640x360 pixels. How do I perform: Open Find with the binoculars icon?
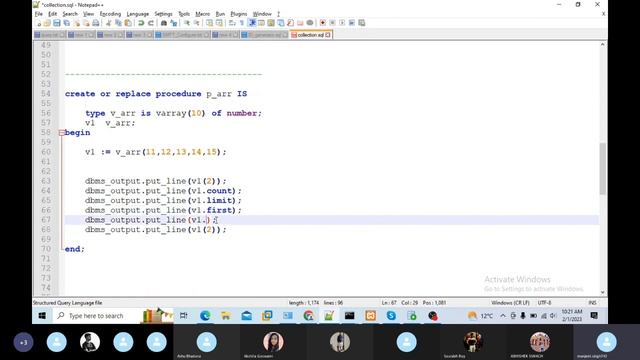[x=164, y=23]
